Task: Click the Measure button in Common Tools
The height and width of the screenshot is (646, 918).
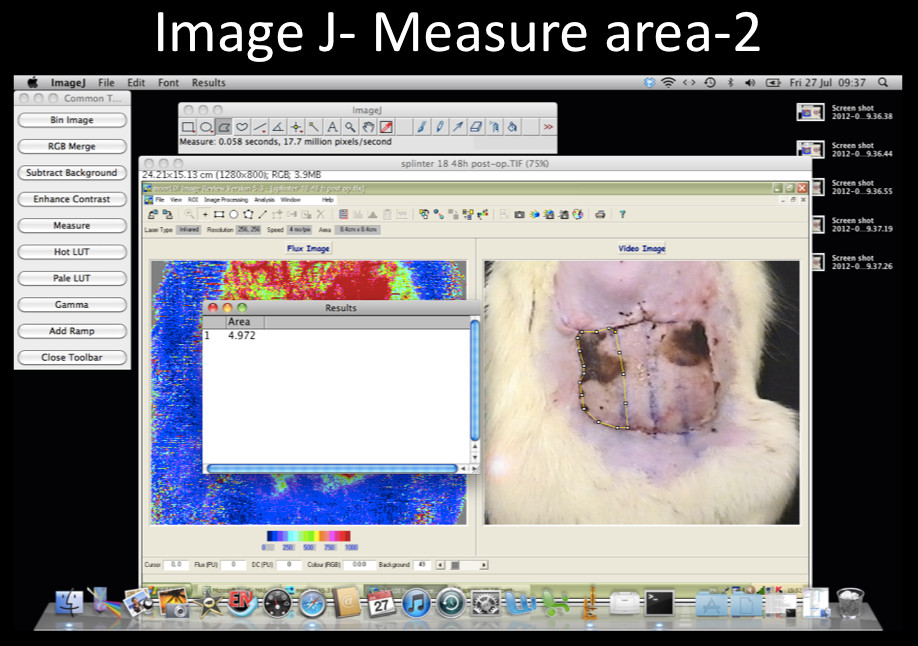Action: pyautogui.click(x=72, y=225)
